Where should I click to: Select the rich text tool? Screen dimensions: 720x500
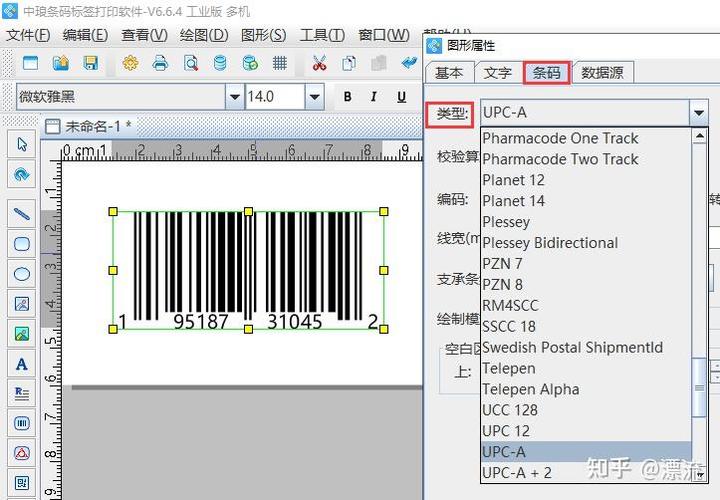tap(22, 393)
